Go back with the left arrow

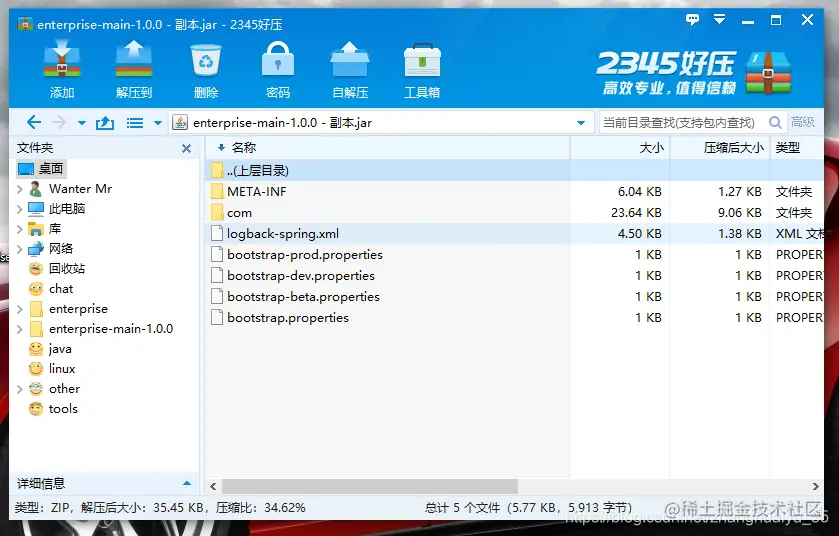[34, 122]
